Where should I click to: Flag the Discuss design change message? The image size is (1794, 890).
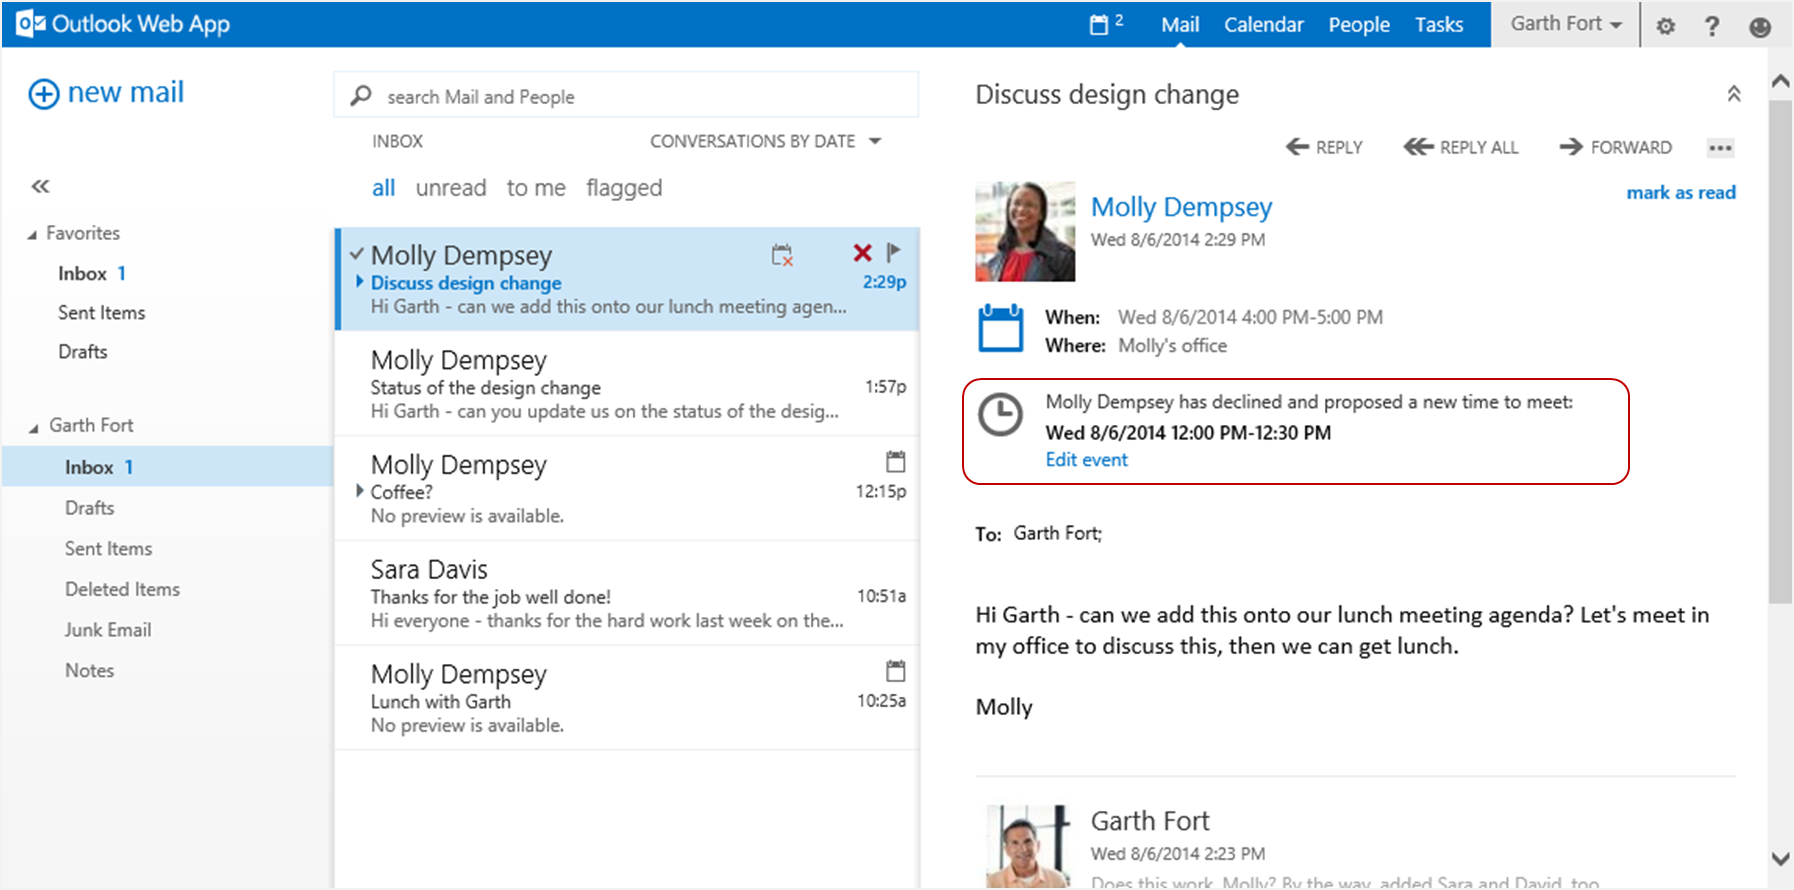point(894,252)
